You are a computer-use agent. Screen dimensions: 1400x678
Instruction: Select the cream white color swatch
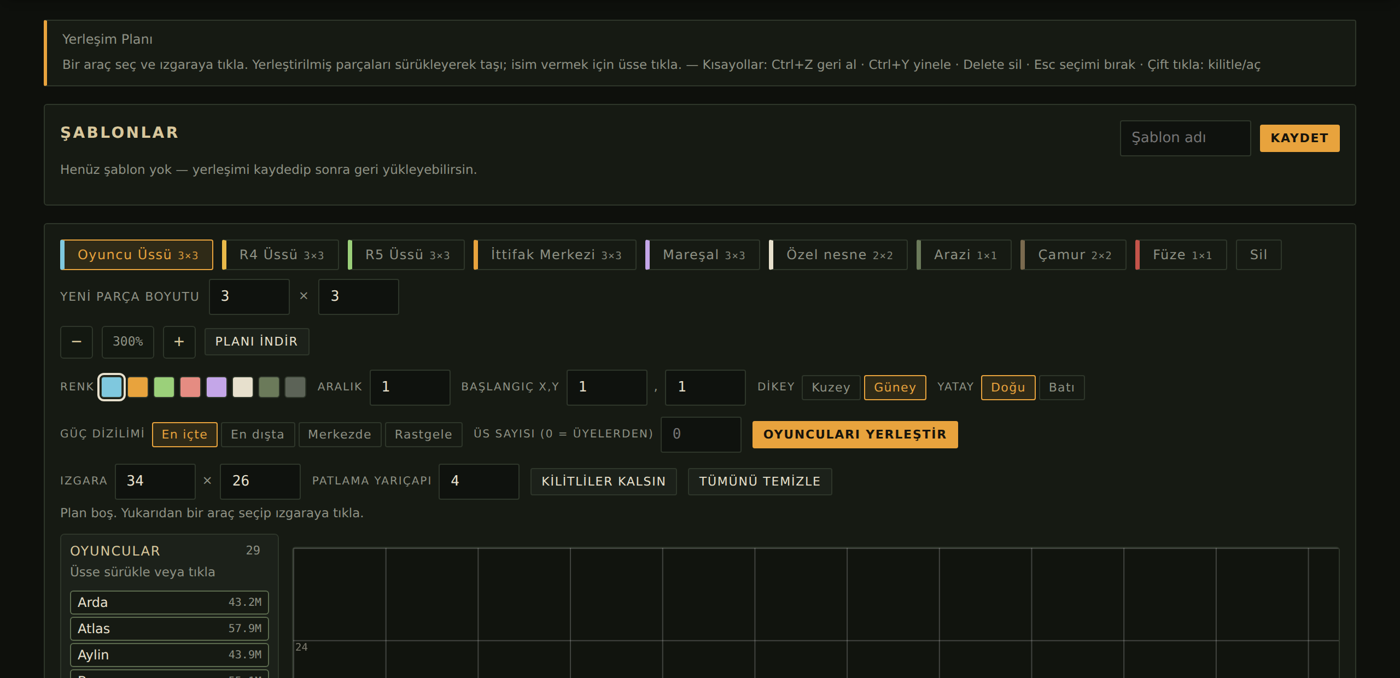243,387
